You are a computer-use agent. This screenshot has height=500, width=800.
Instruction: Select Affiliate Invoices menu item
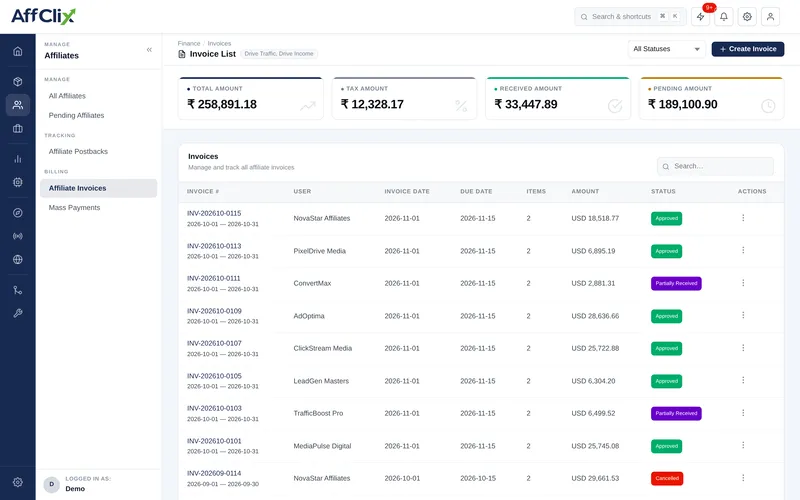[x=98, y=188]
